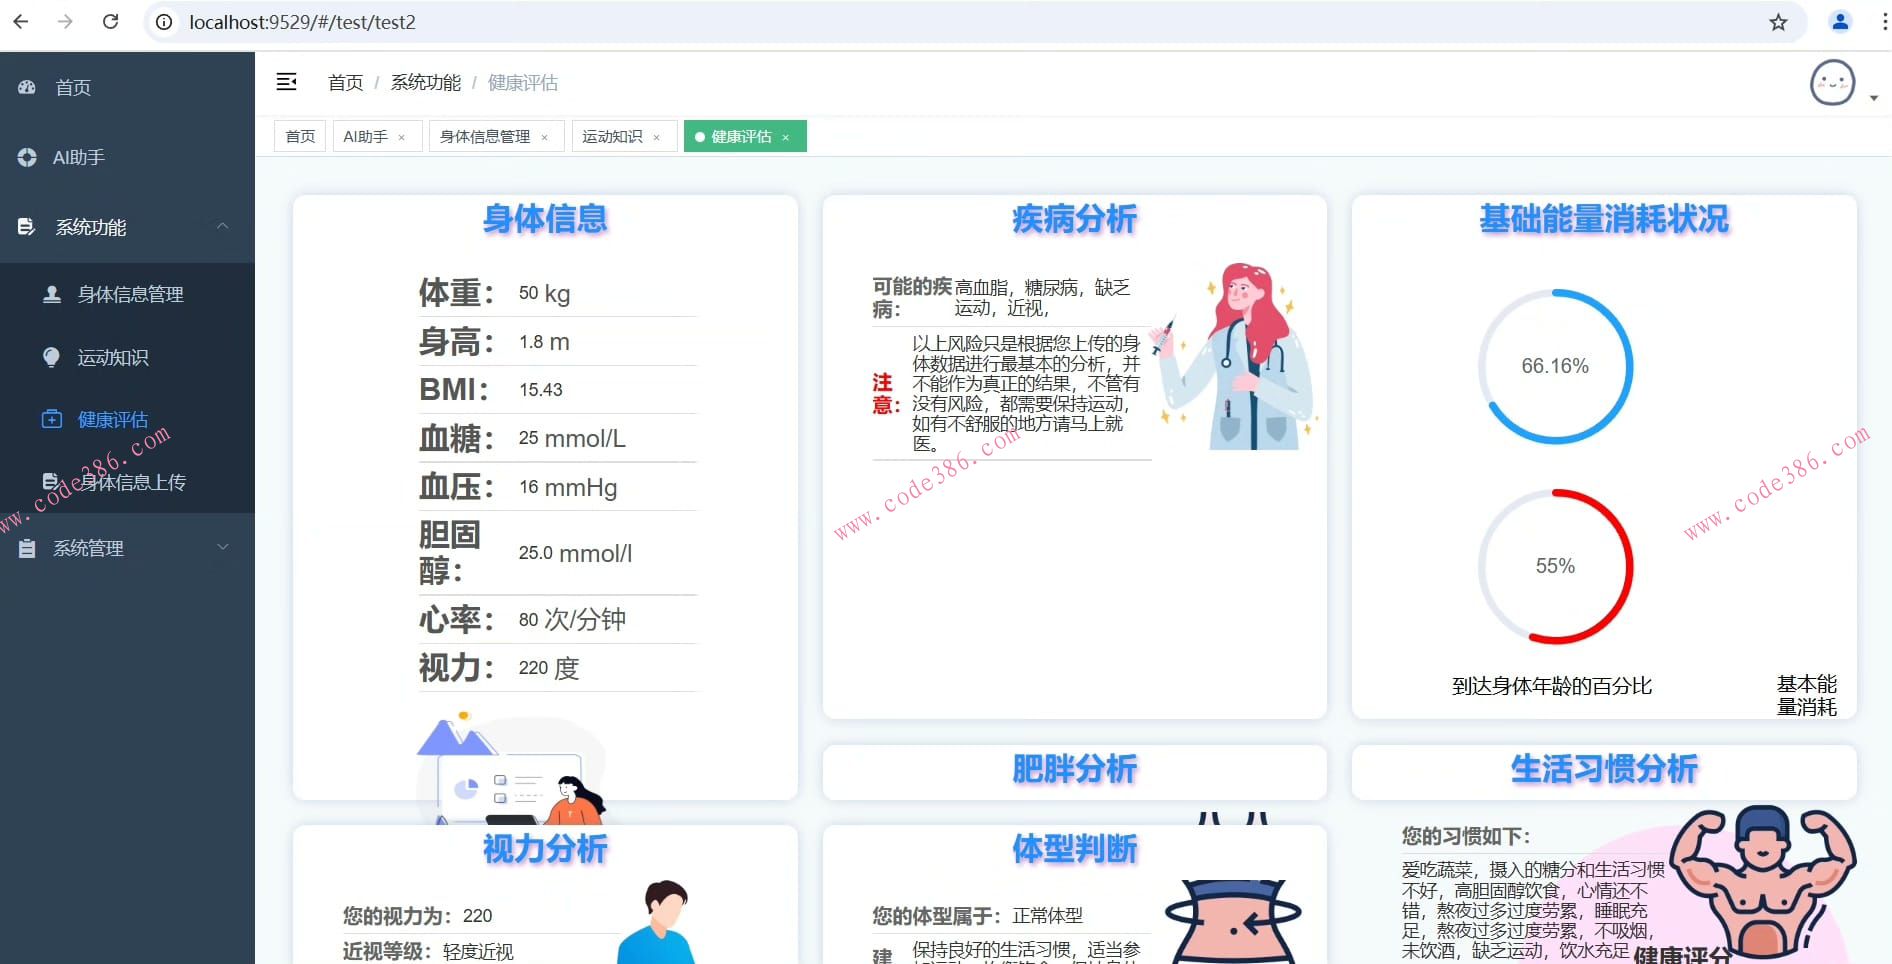
Task: Collapse the 系统功能 submenu chevron
Action: 223,226
